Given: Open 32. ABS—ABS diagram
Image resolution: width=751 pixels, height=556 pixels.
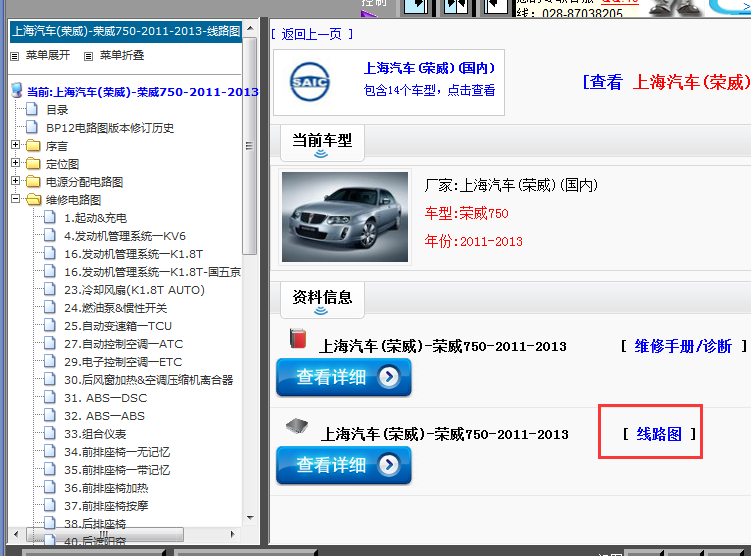Looking at the screenshot, I should point(104,416).
